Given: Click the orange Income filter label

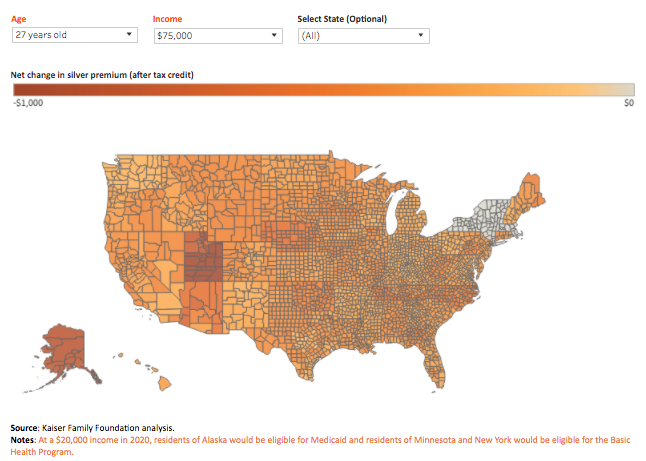Looking at the screenshot, I should tap(168, 18).
